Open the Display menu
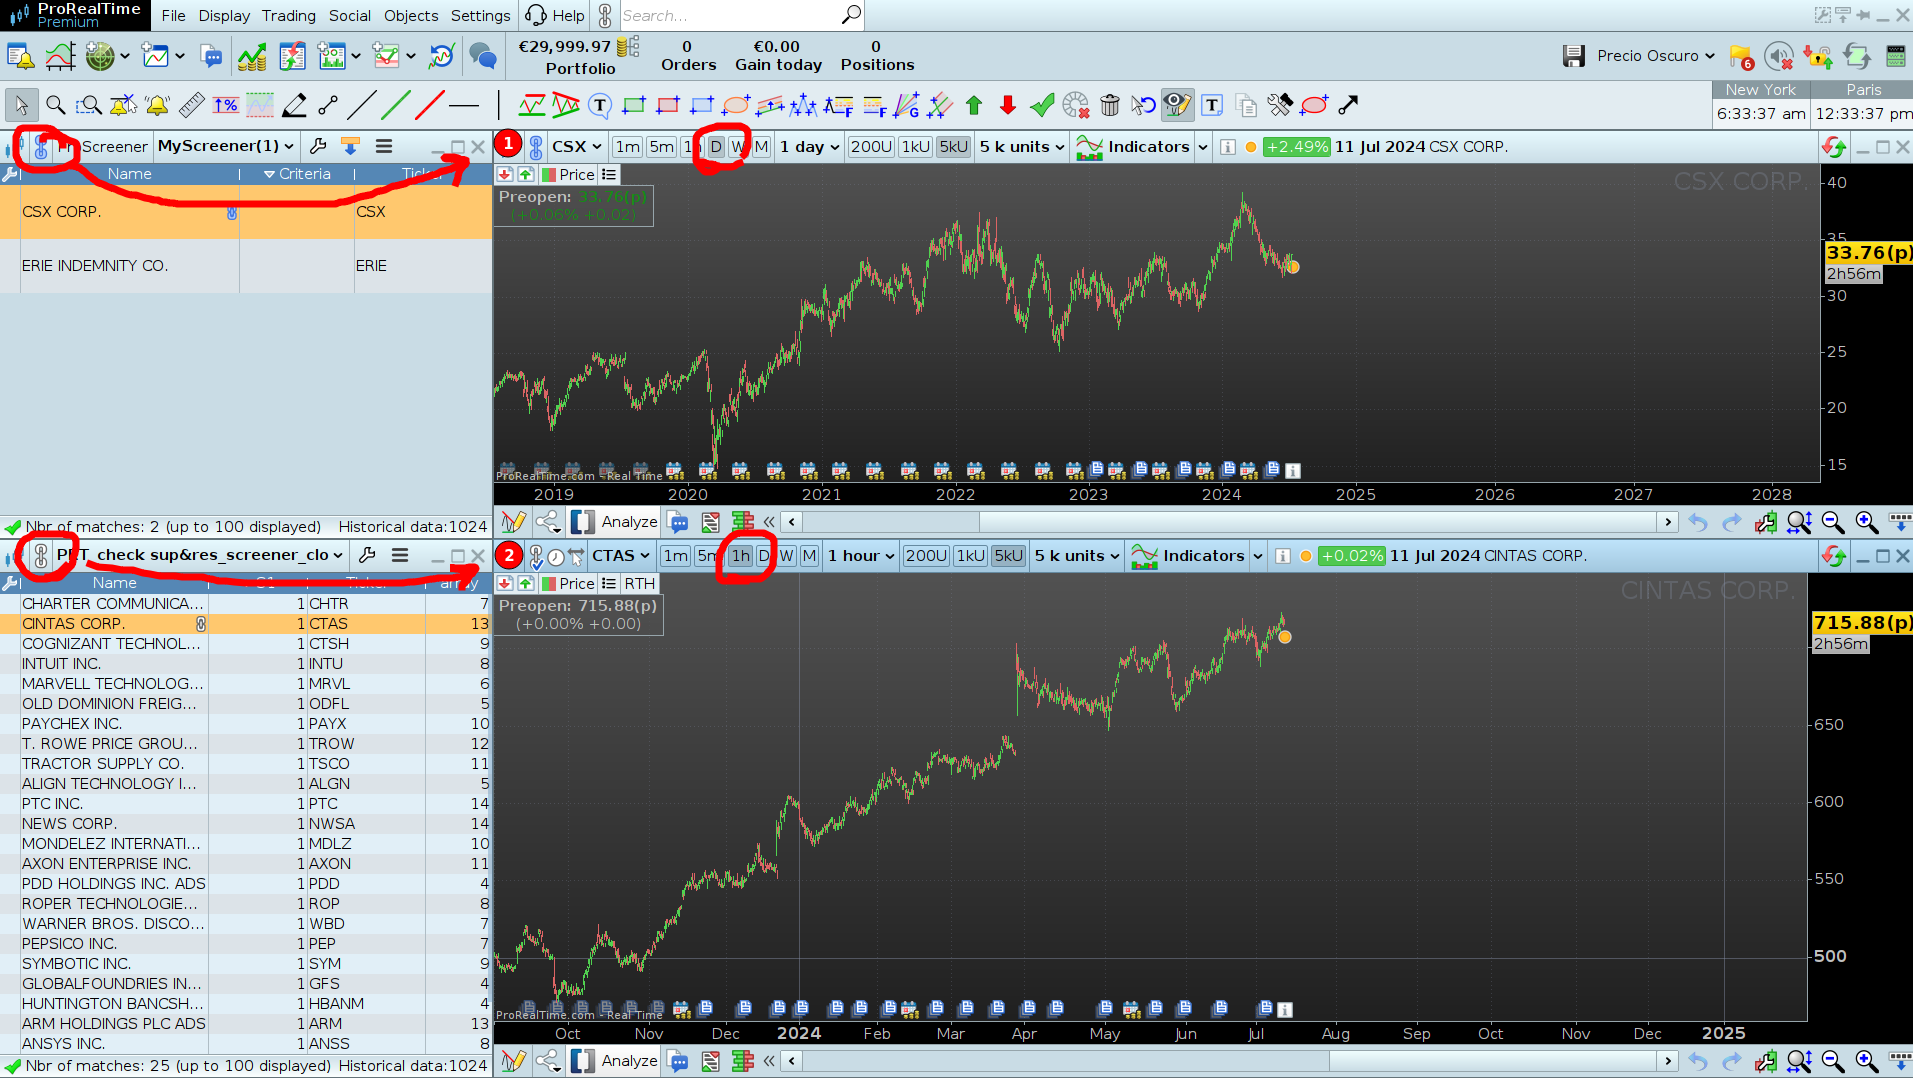This screenshot has height=1078, width=1913. pyautogui.click(x=224, y=16)
